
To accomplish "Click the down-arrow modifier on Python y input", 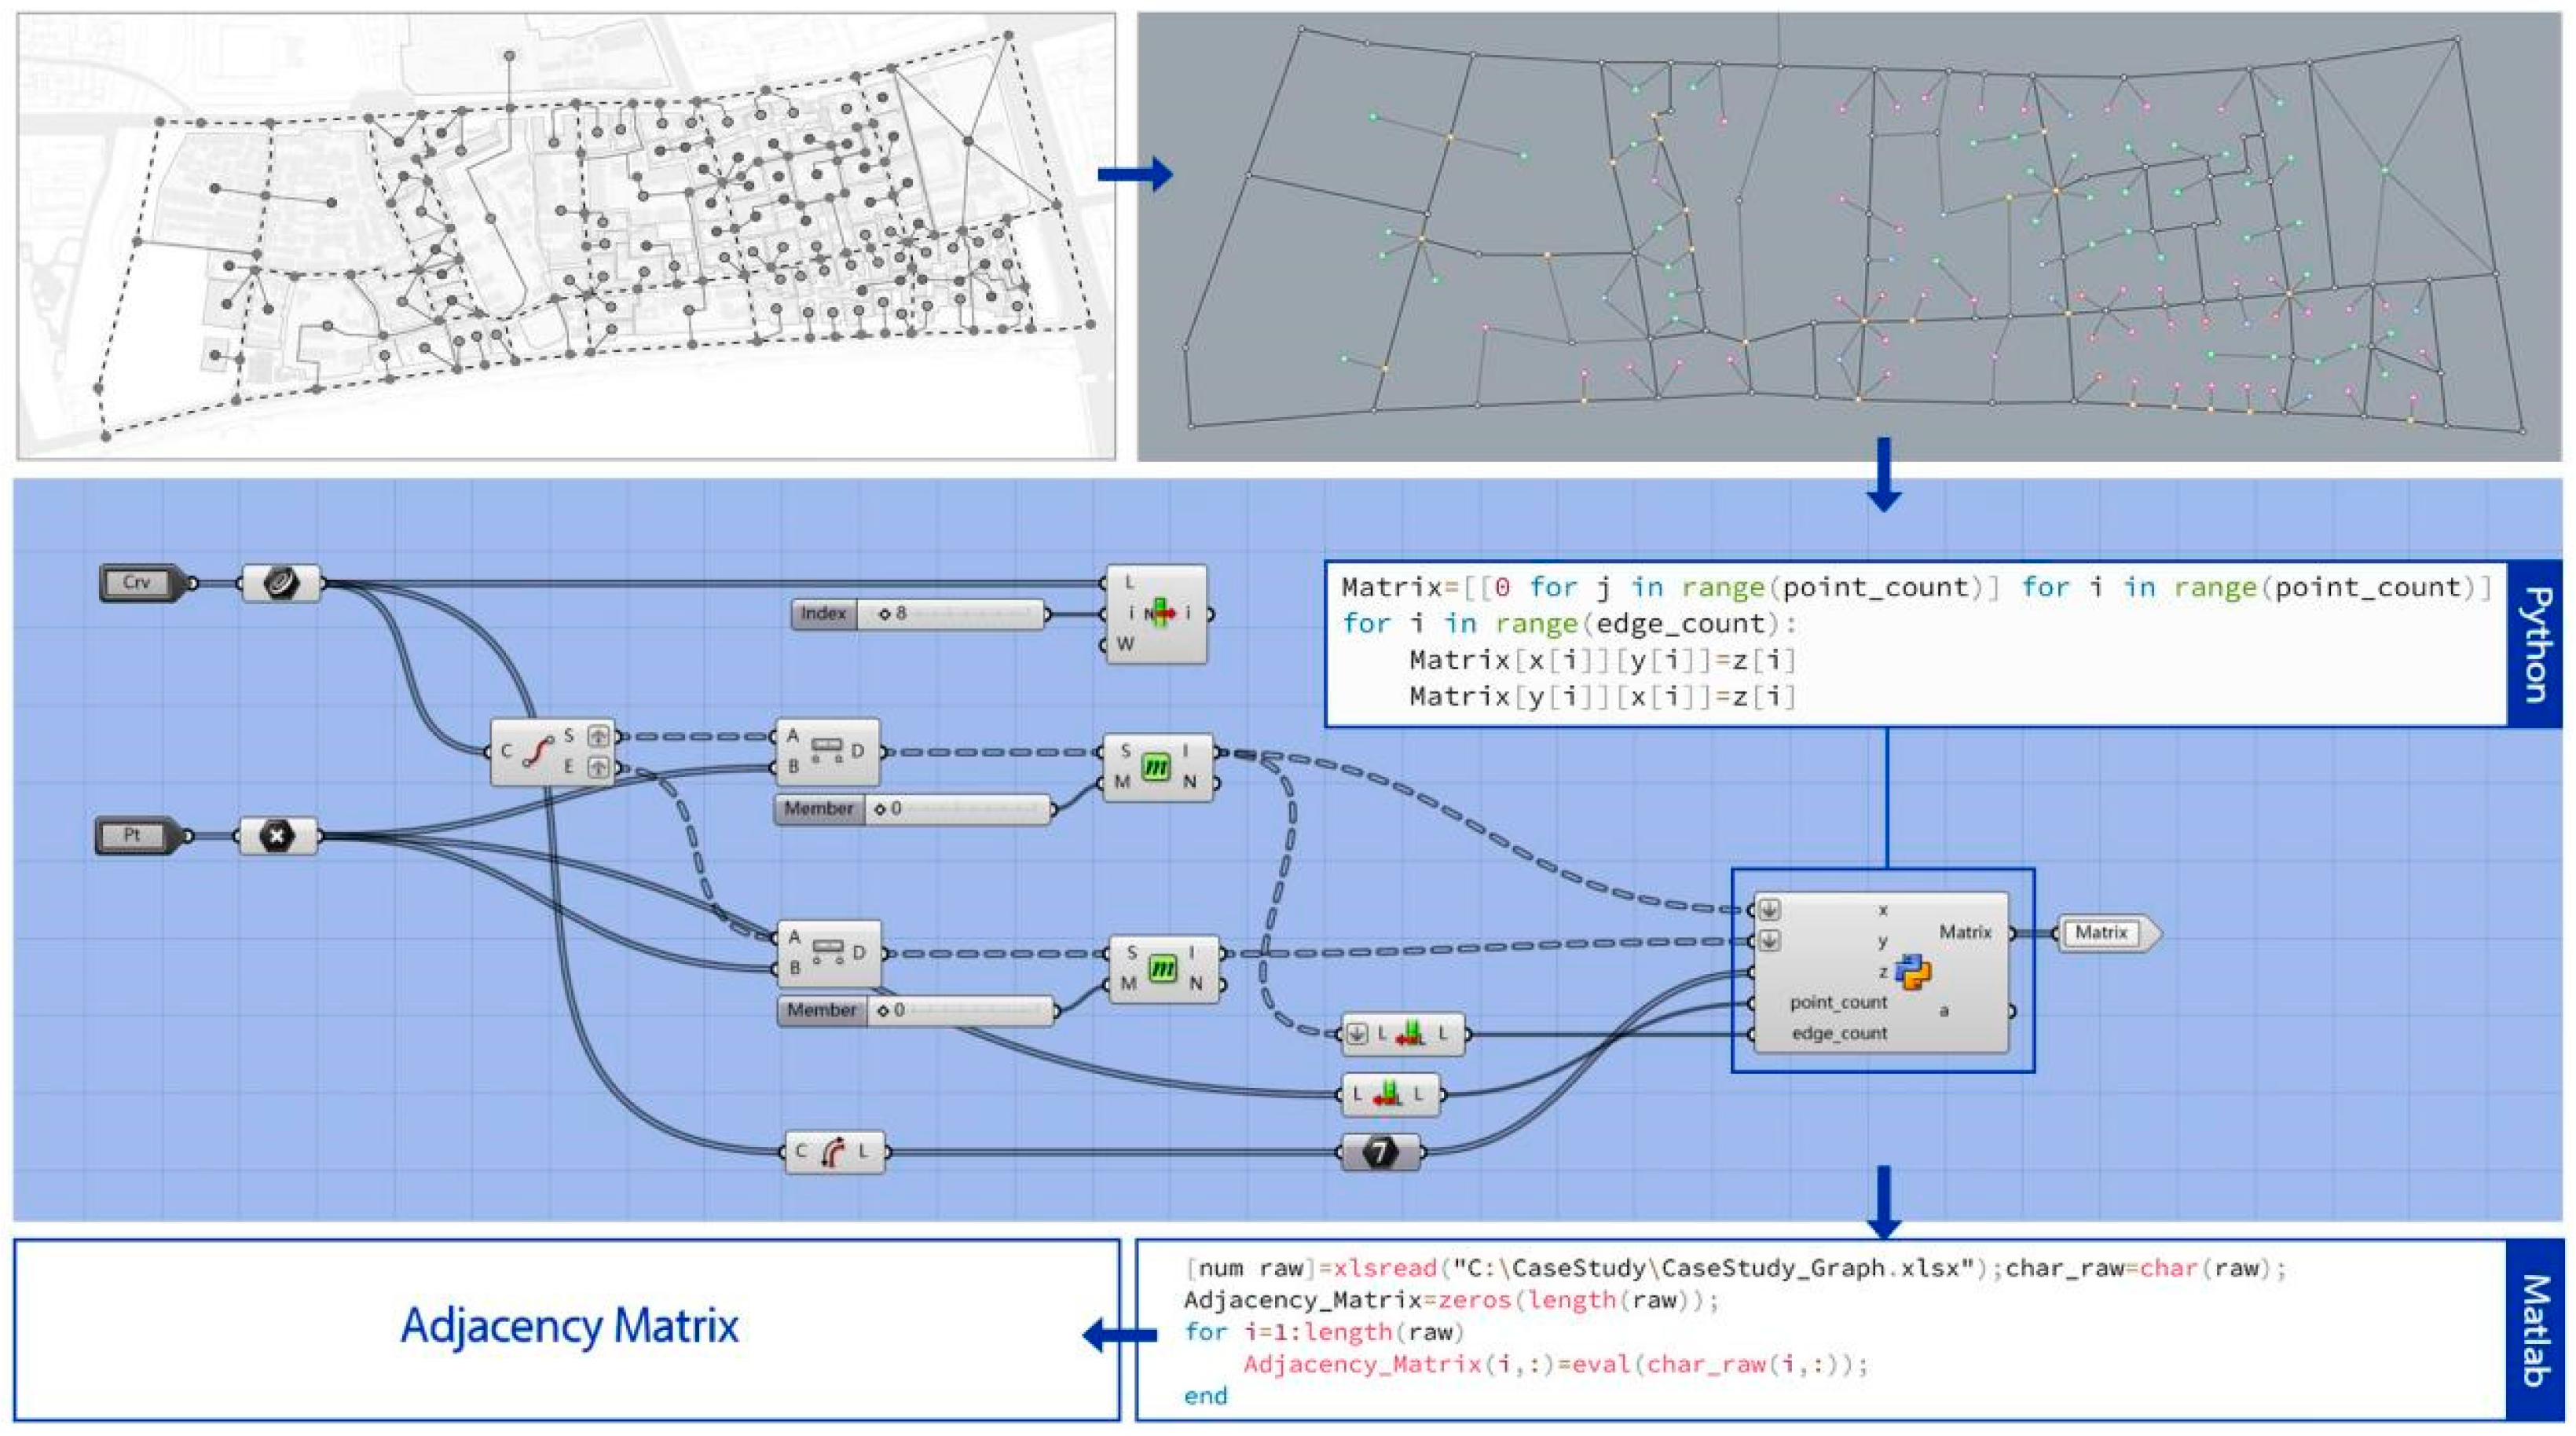I will pos(1769,940).
